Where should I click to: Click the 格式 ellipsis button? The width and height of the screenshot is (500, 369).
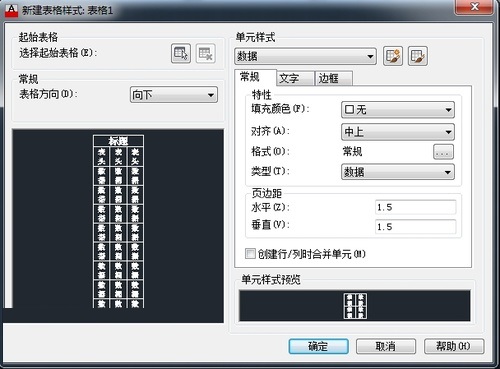[443, 152]
